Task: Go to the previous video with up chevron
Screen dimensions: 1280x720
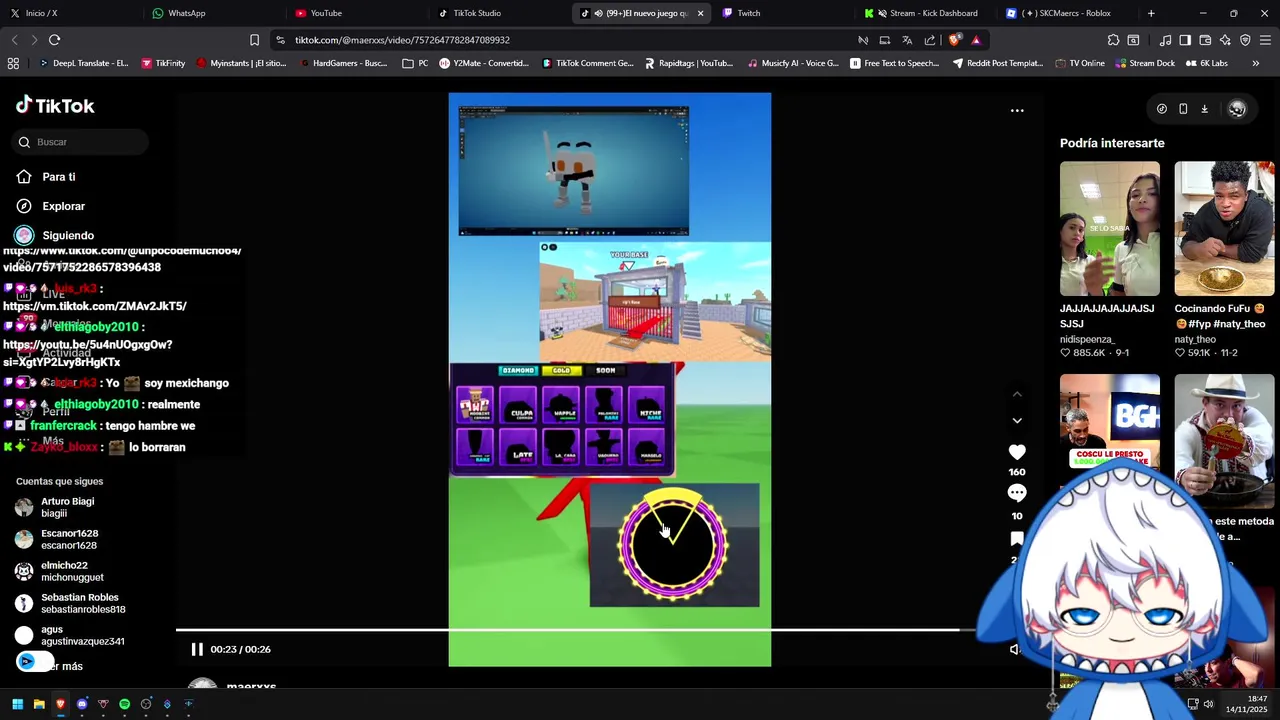Action: (x=1017, y=395)
